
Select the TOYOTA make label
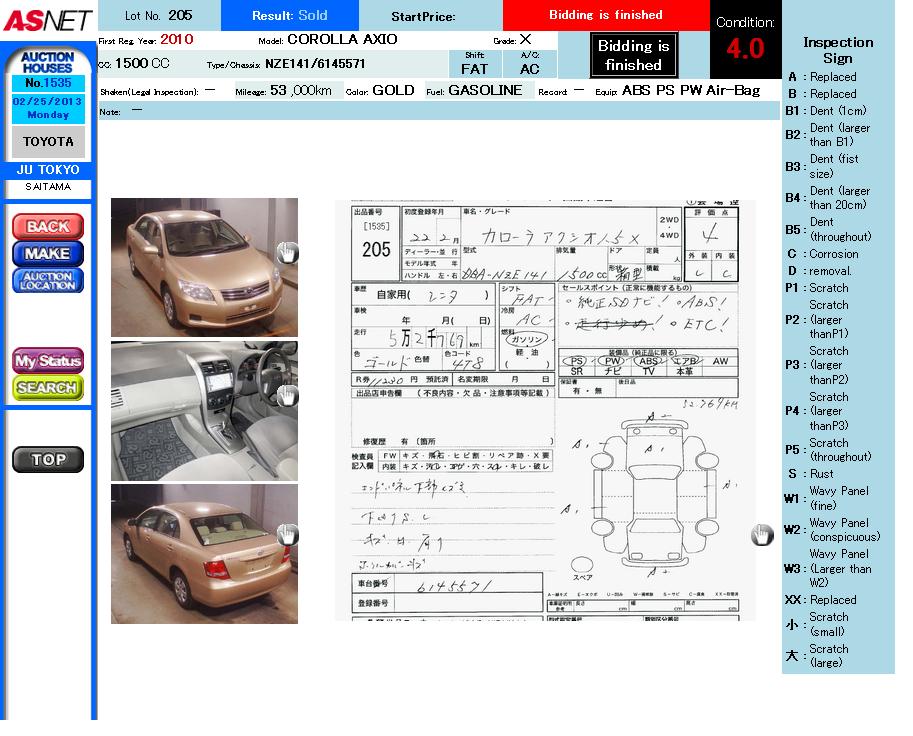point(48,142)
